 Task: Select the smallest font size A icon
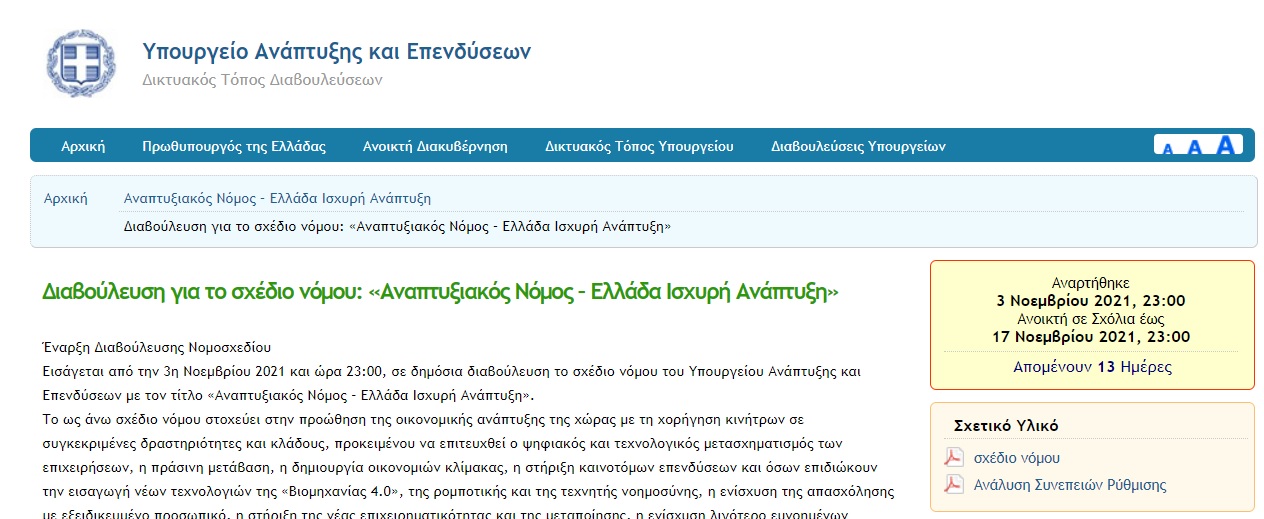1167,149
